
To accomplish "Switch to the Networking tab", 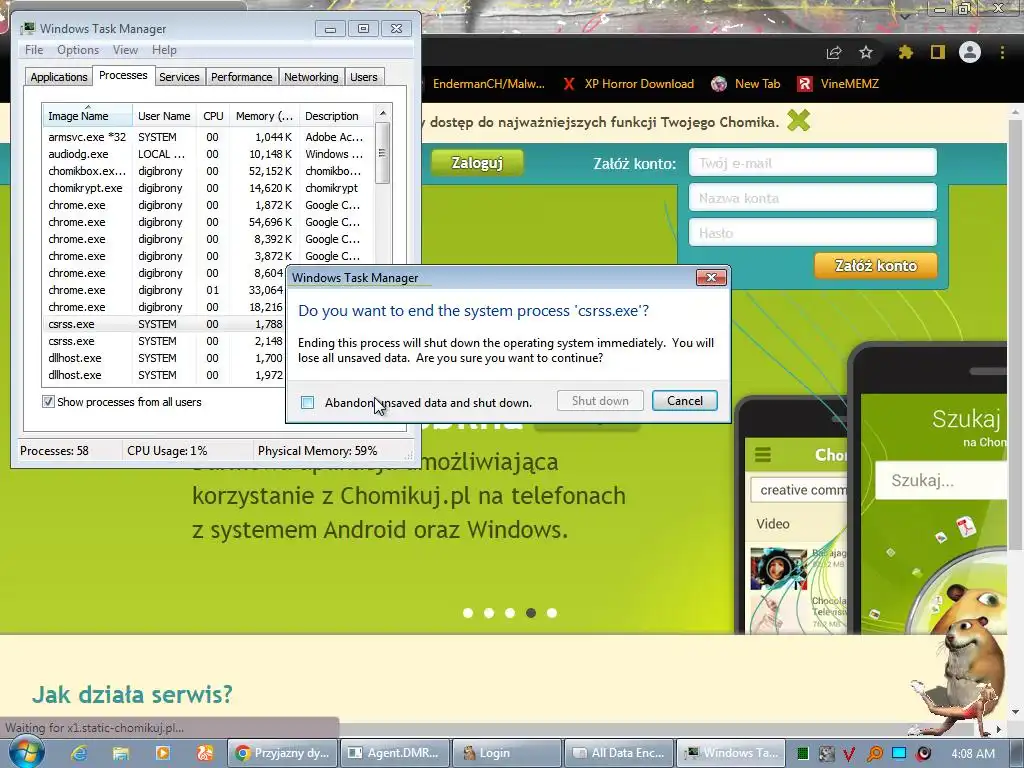I will tap(311, 77).
